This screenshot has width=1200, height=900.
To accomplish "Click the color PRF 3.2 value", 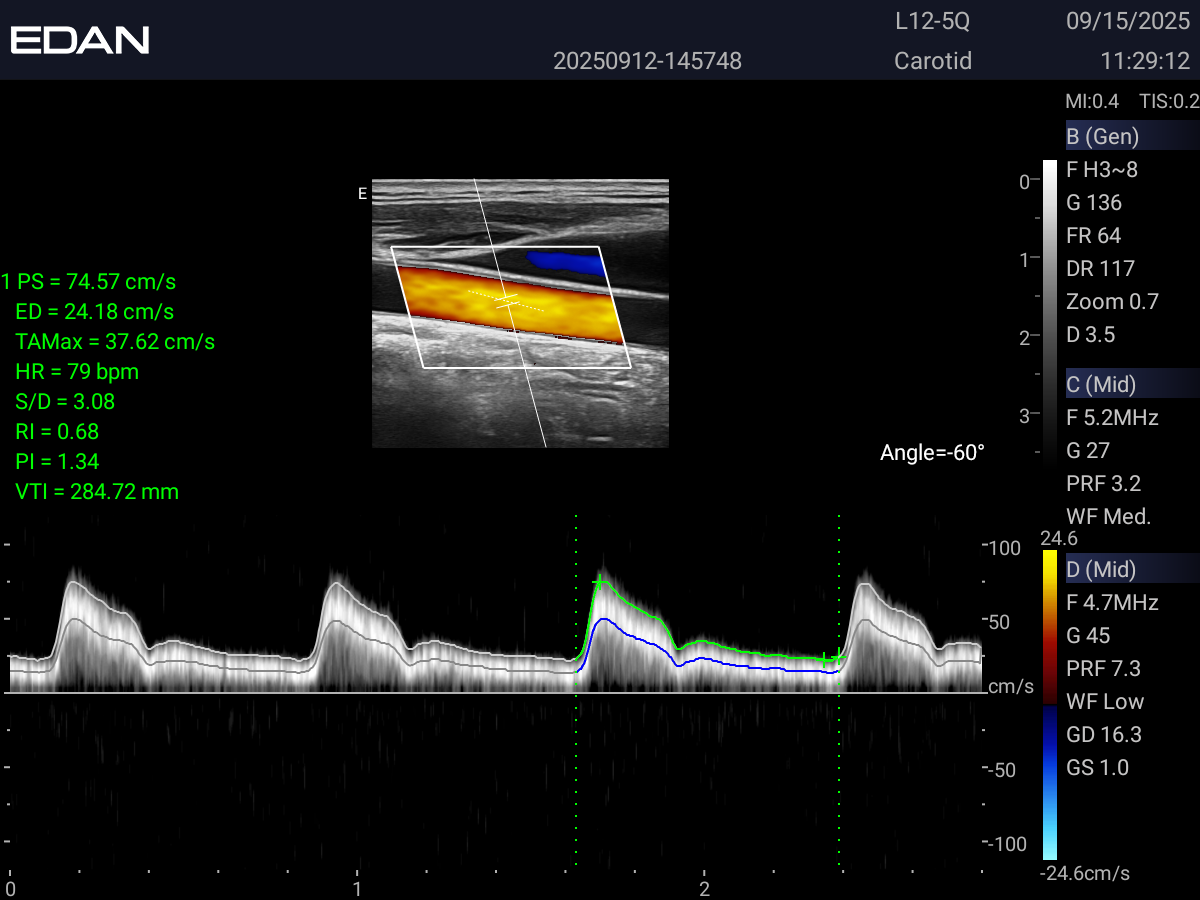I will (x=1104, y=483).
